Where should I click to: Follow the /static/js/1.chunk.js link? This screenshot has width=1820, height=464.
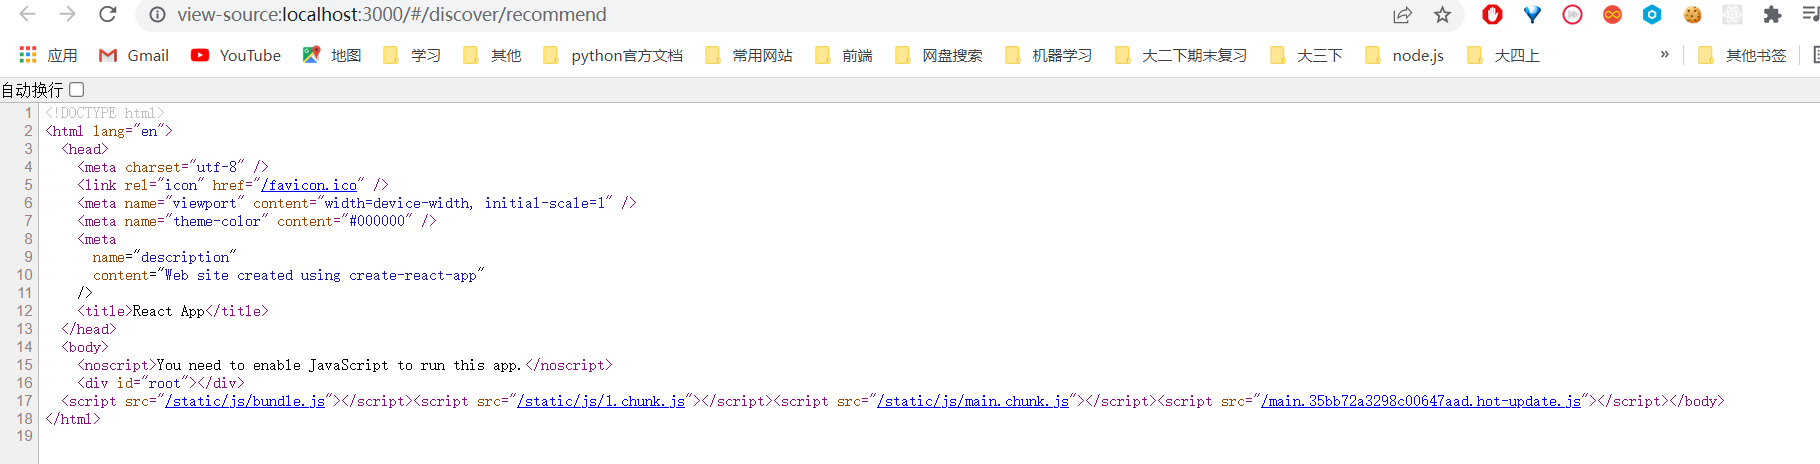pos(601,401)
